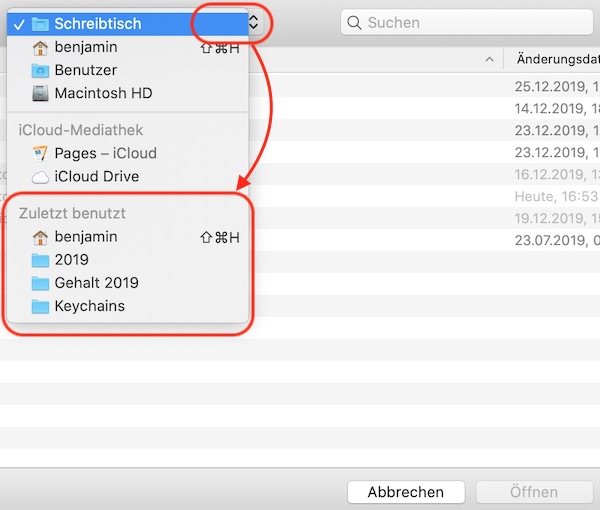The width and height of the screenshot is (600, 510).
Task: Choose the upper benjamin home entry
Action: pos(128,47)
